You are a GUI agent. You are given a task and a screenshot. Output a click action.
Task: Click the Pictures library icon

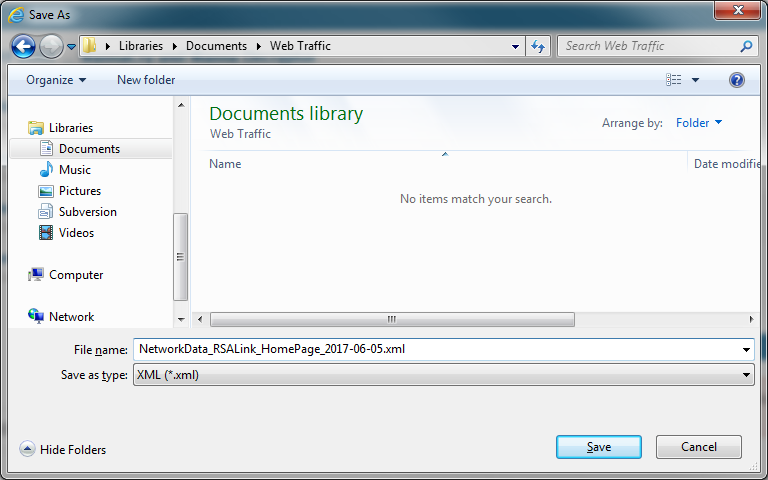[x=46, y=191]
